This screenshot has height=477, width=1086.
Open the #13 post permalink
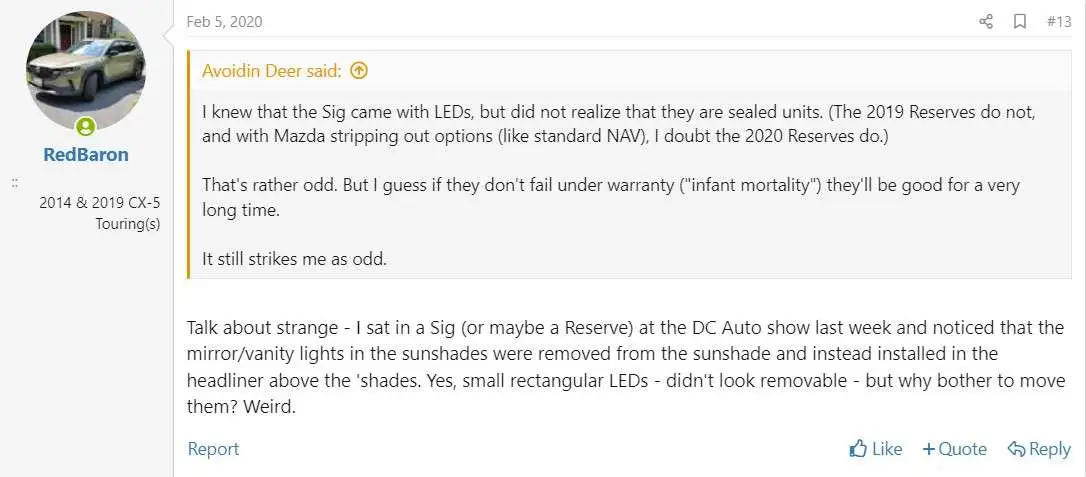[1059, 21]
